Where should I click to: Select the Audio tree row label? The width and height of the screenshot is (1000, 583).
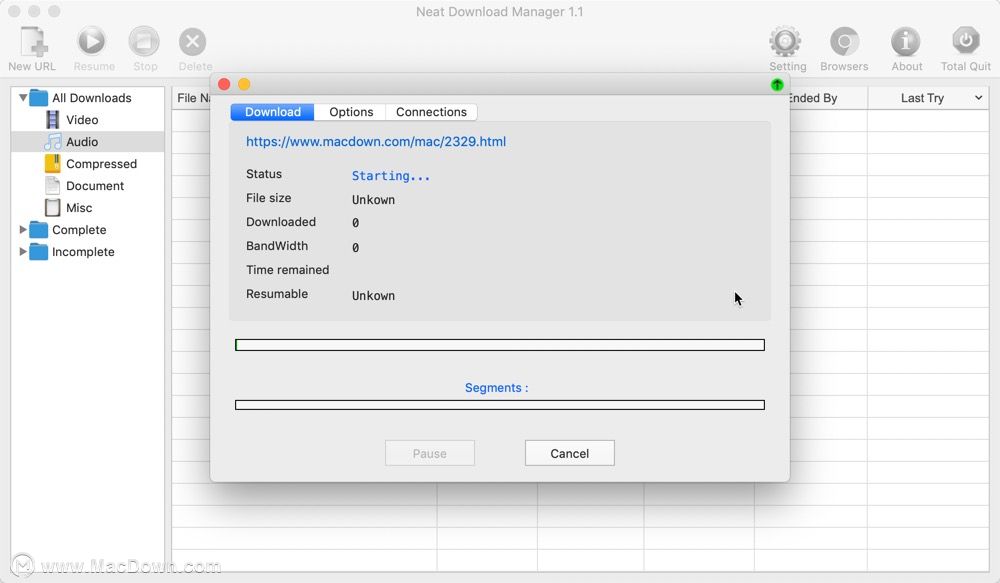coord(82,142)
